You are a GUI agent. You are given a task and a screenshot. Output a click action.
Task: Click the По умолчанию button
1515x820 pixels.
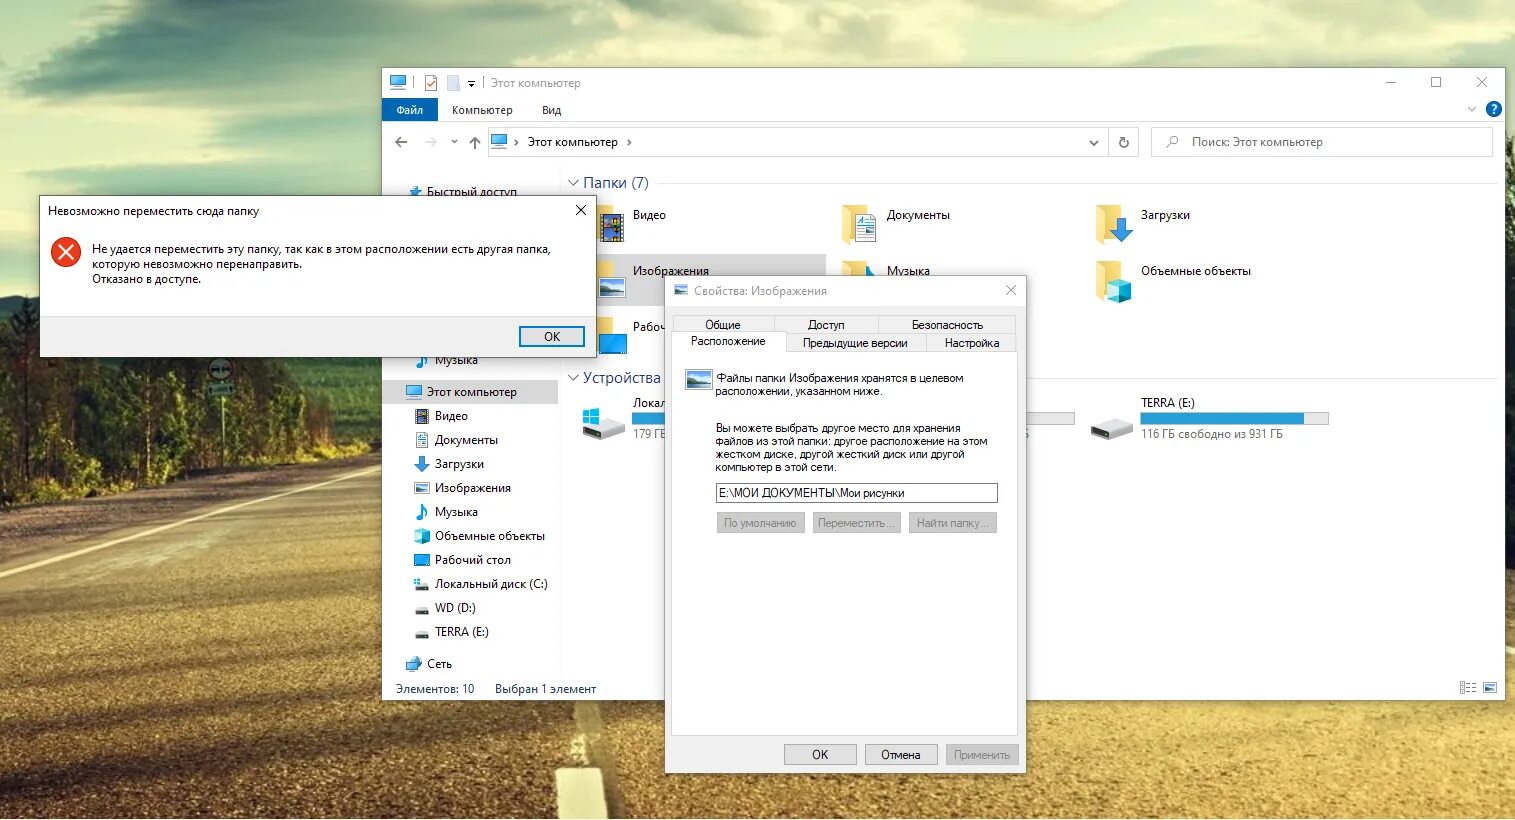click(x=760, y=523)
